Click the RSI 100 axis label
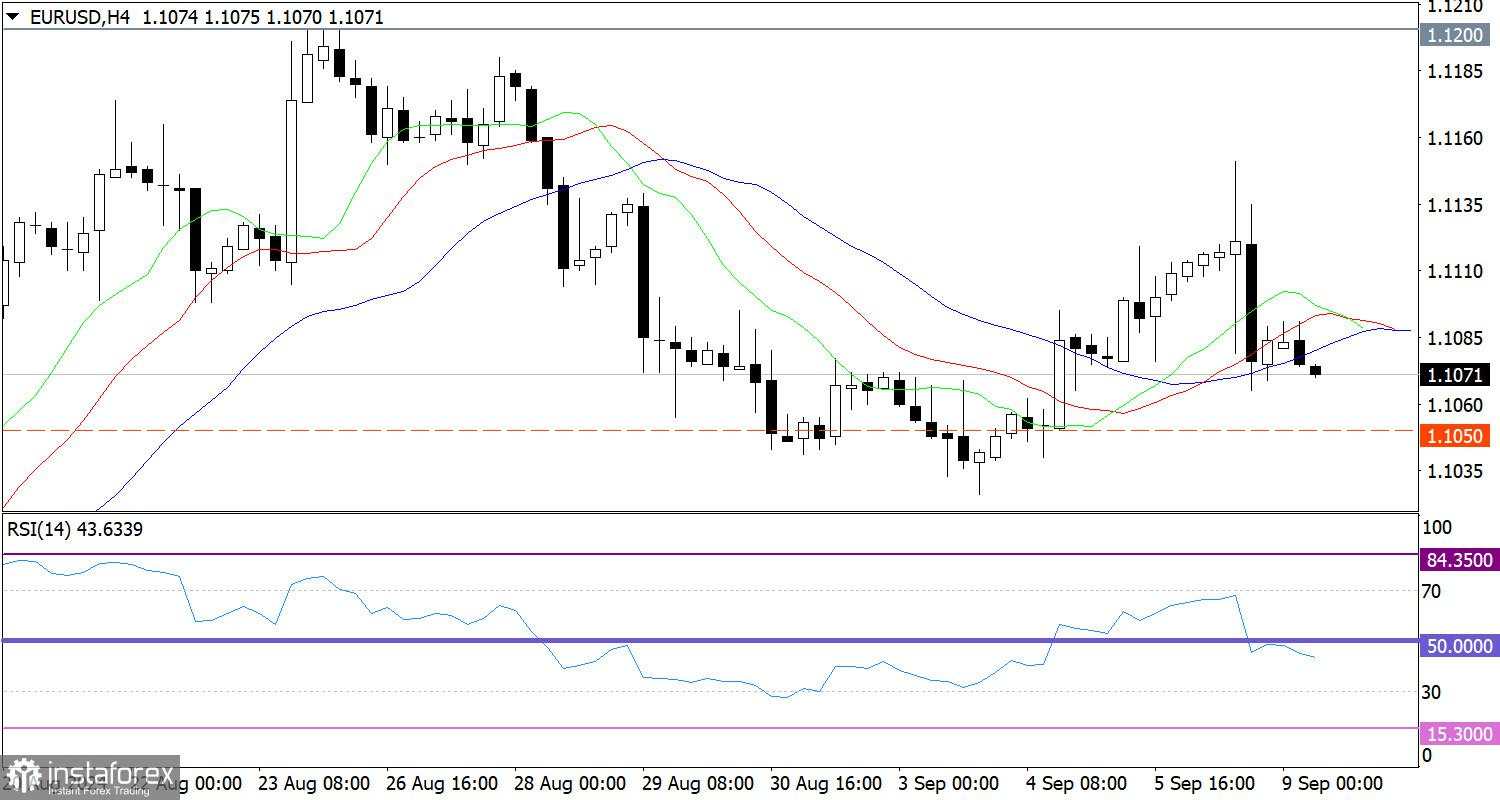Image resolution: width=1500 pixels, height=800 pixels. click(x=1436, y=527)
